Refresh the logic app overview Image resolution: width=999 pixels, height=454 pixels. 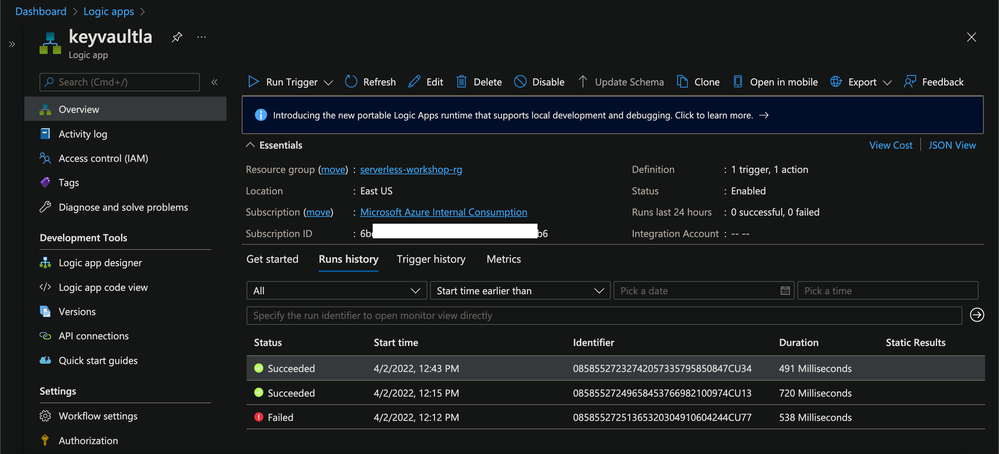370,82
